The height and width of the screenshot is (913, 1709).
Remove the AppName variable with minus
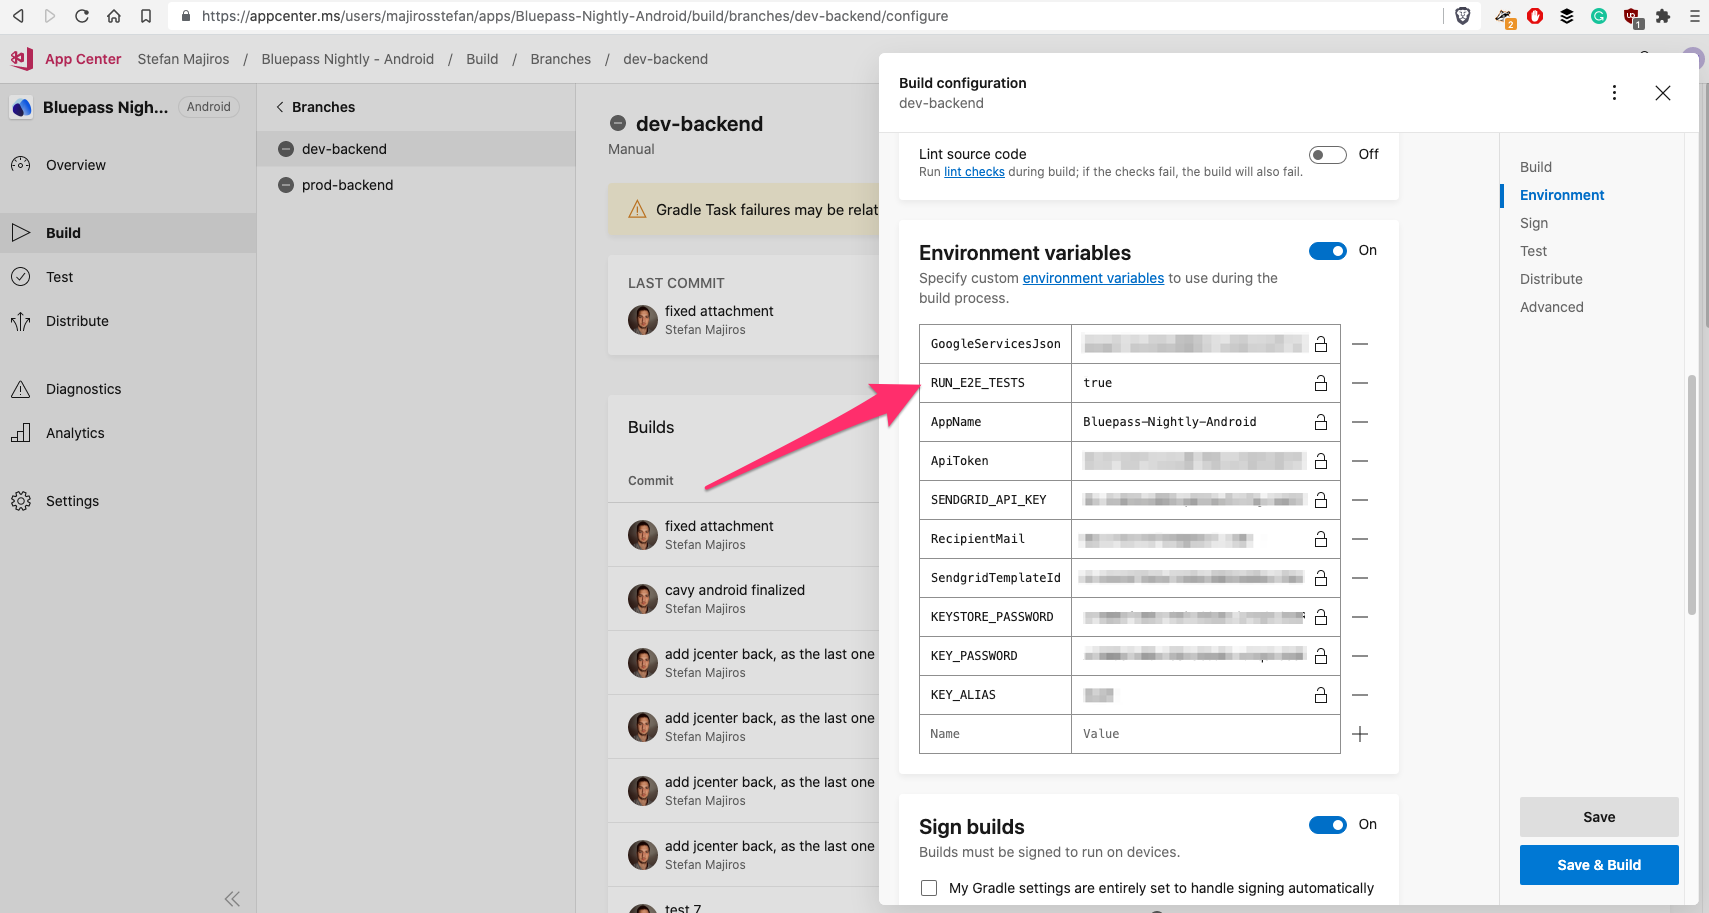pos(1360,422)
